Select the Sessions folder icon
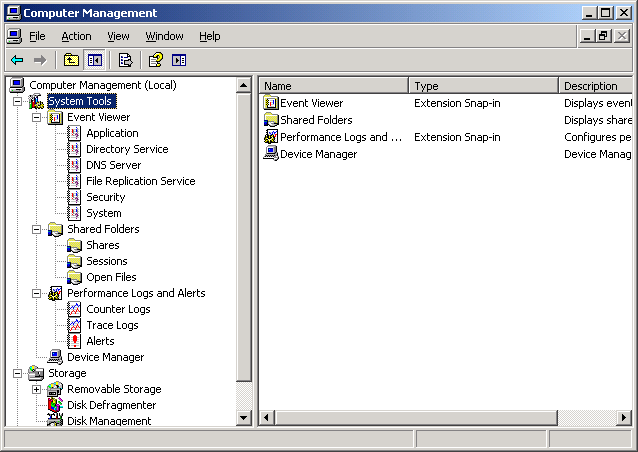Viewport: 638px width, 452px height. click(74, 261)
